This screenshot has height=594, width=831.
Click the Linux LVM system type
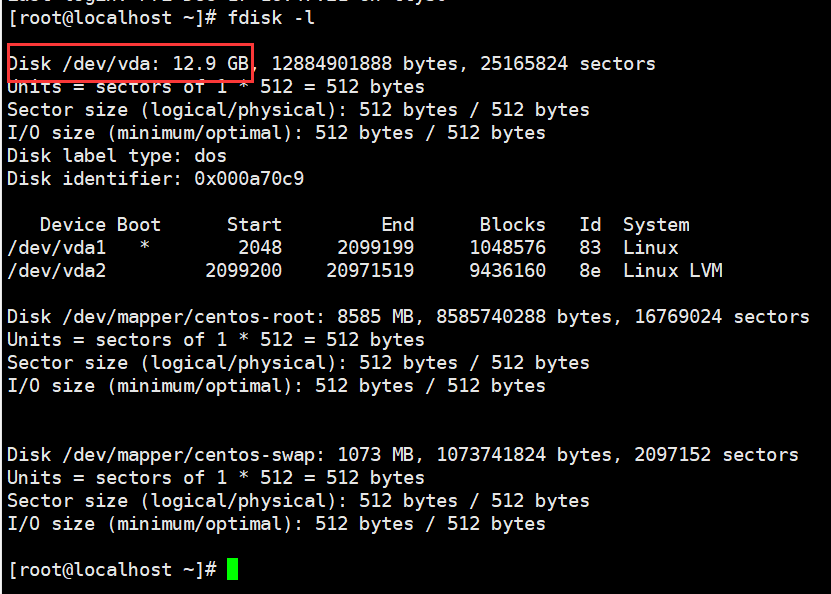[672, 271]
